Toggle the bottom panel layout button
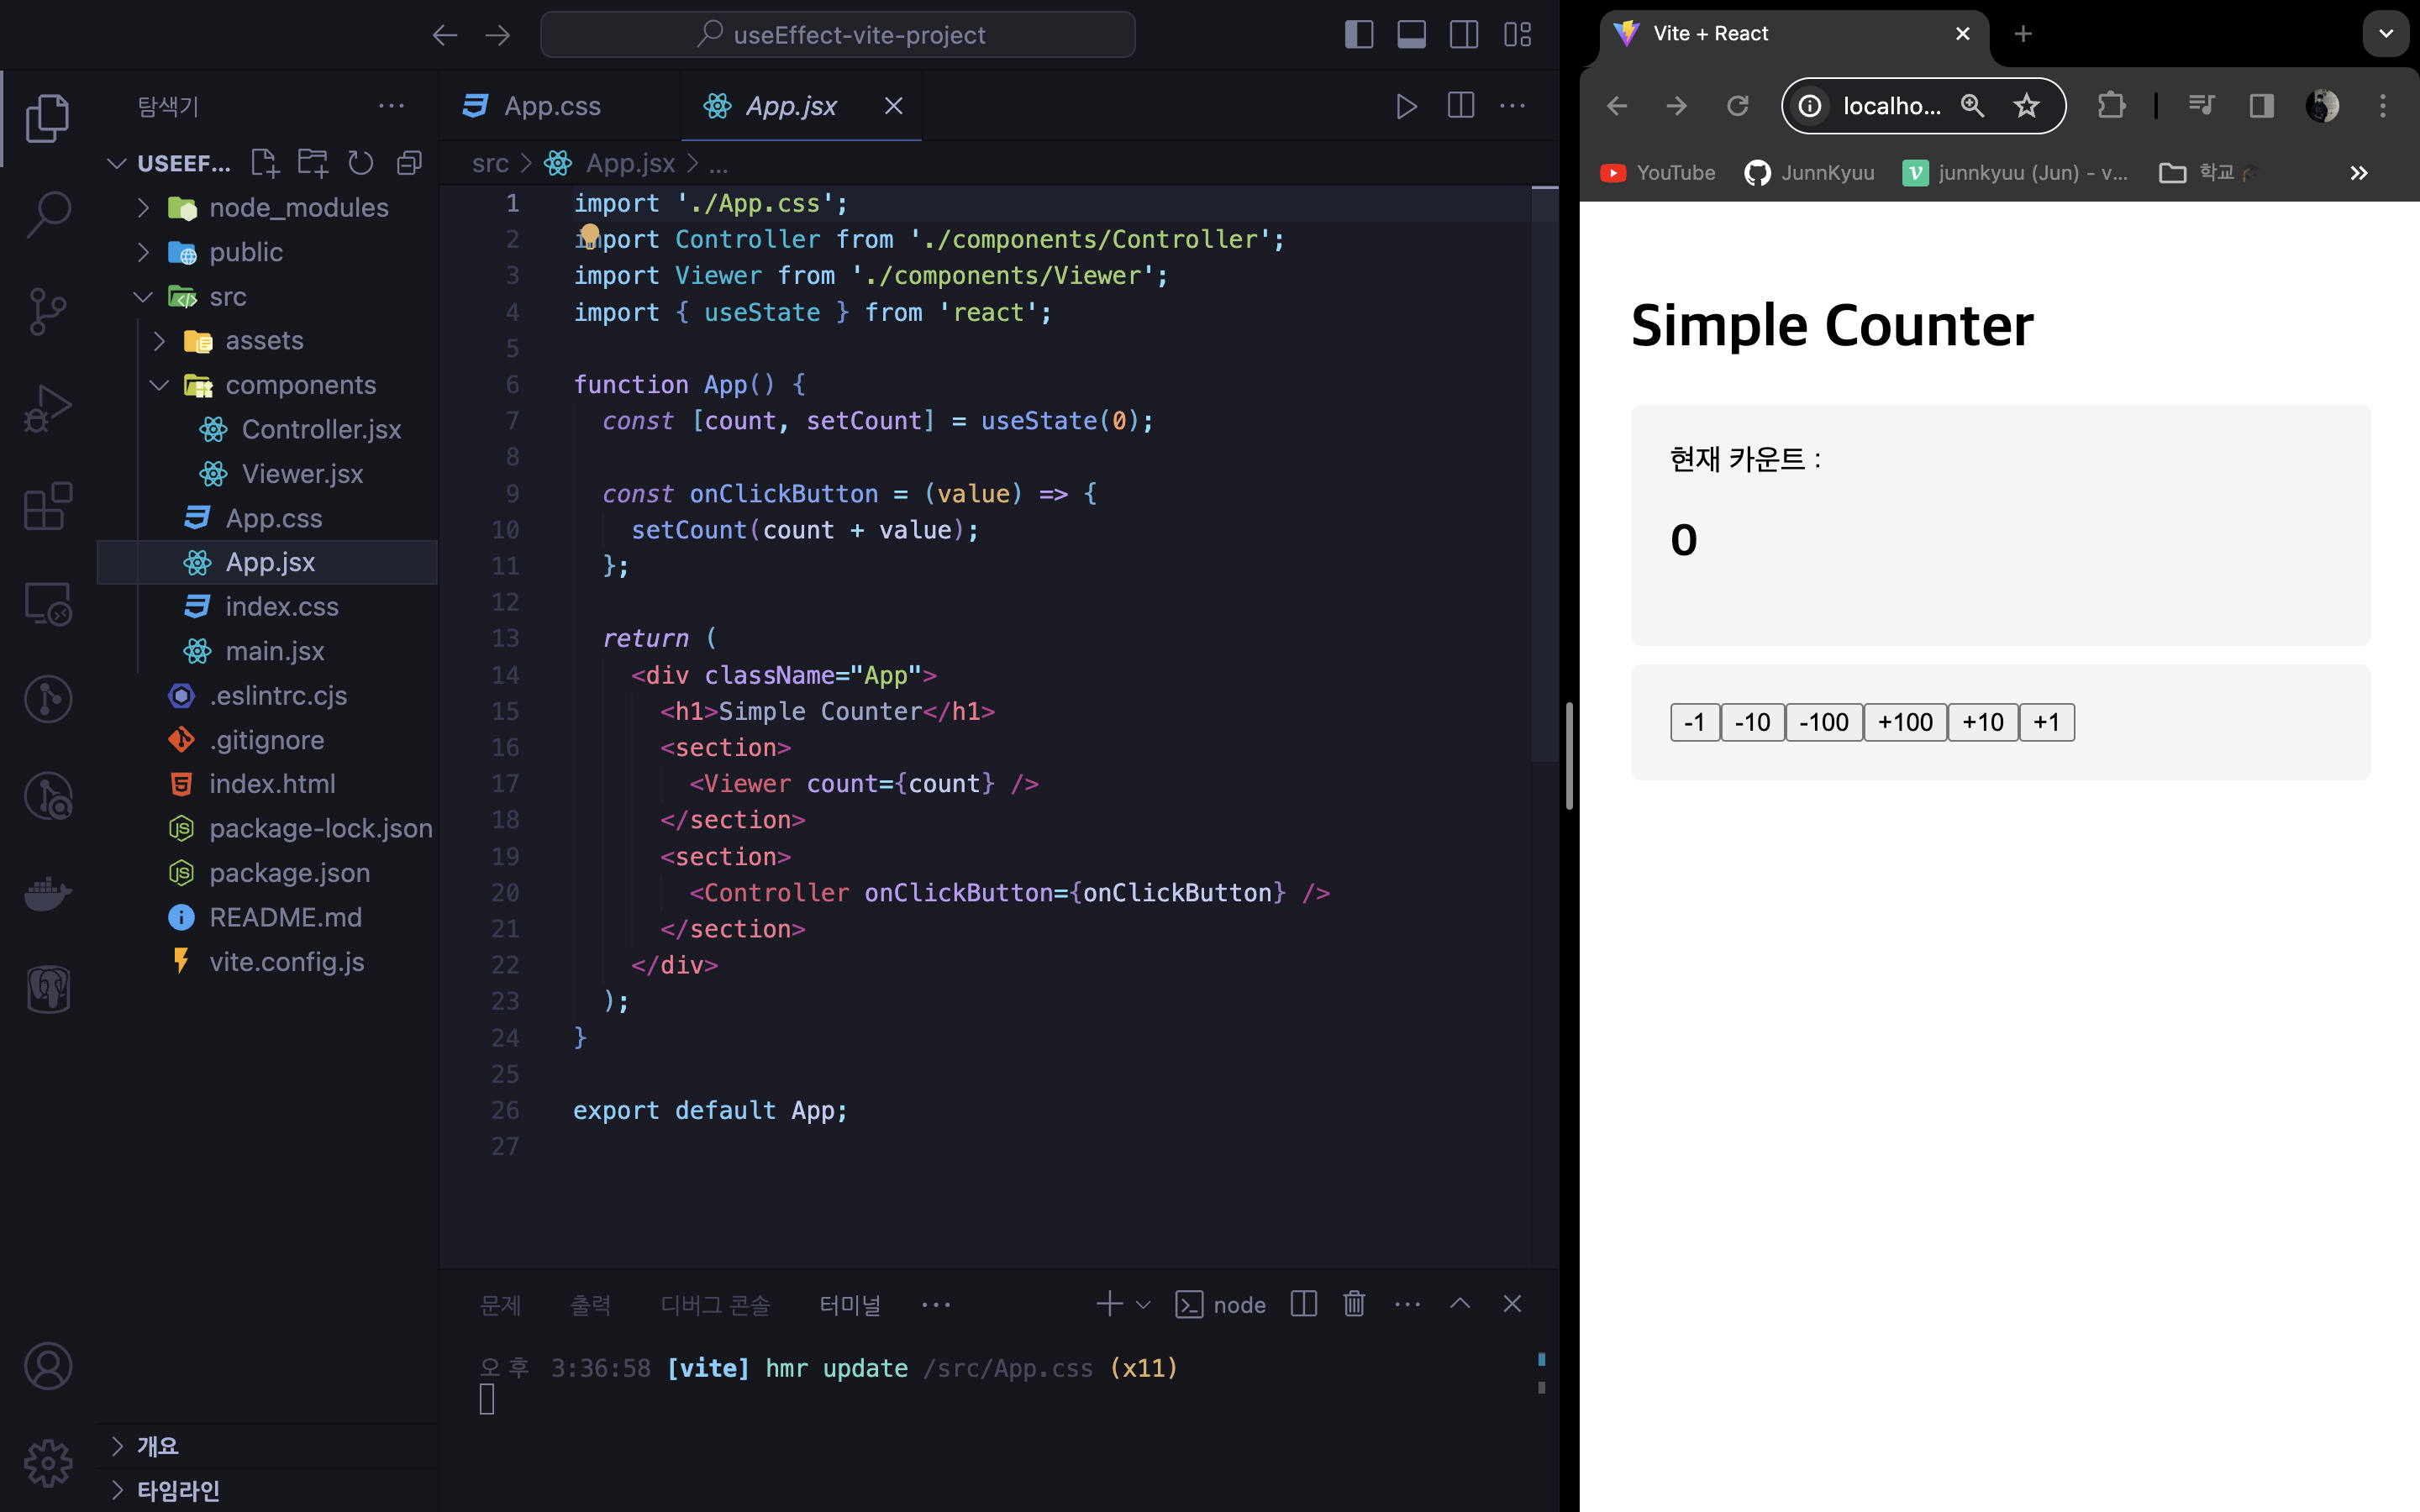Viewport: 2420px width, 1512px height. (1411, 35)
